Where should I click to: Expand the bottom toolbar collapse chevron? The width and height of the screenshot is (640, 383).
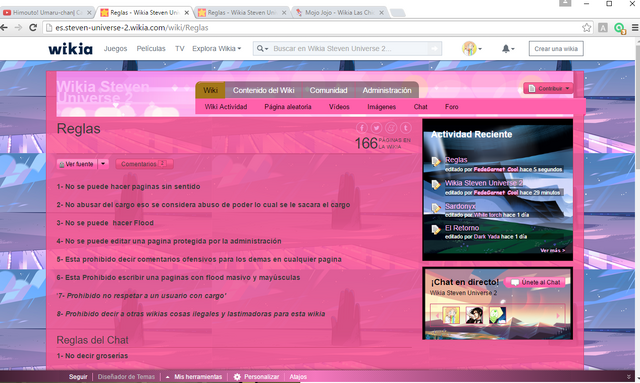pos(629,377)
